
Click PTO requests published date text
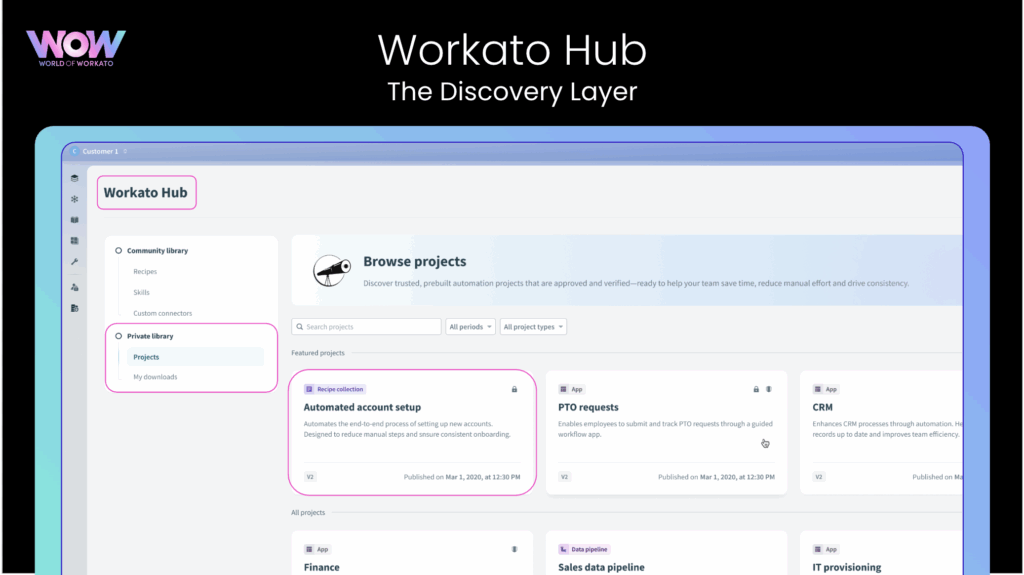click(716, 477)
